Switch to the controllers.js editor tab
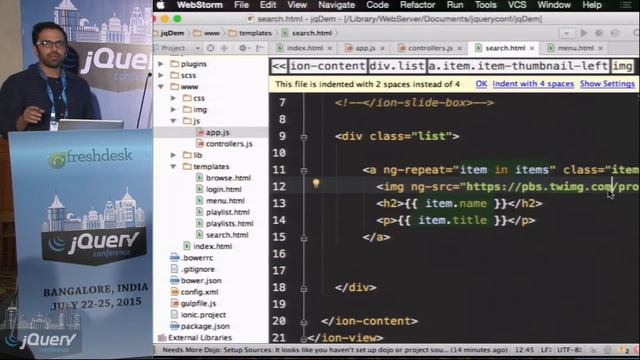The image size is (640, 360). (x=430, y=48)
